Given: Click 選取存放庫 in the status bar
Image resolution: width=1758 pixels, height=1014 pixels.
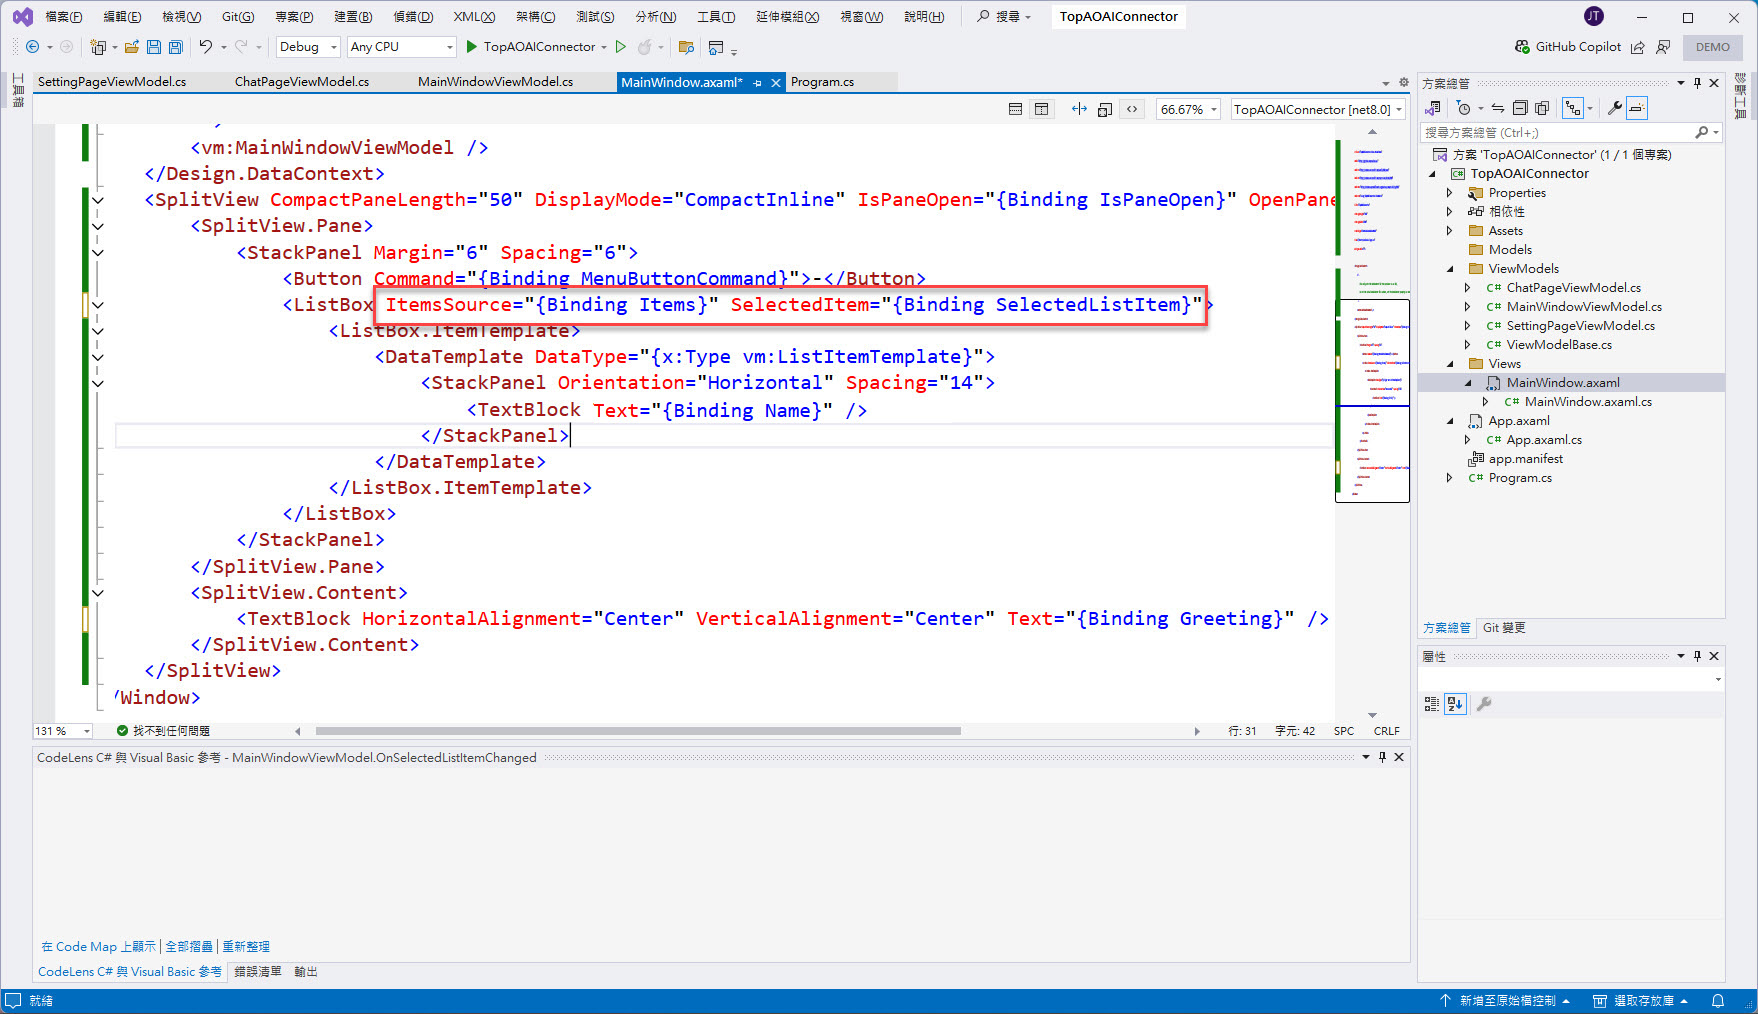Looking at the screenshot, I should pyautogui.click(x=1641, y=1001).
